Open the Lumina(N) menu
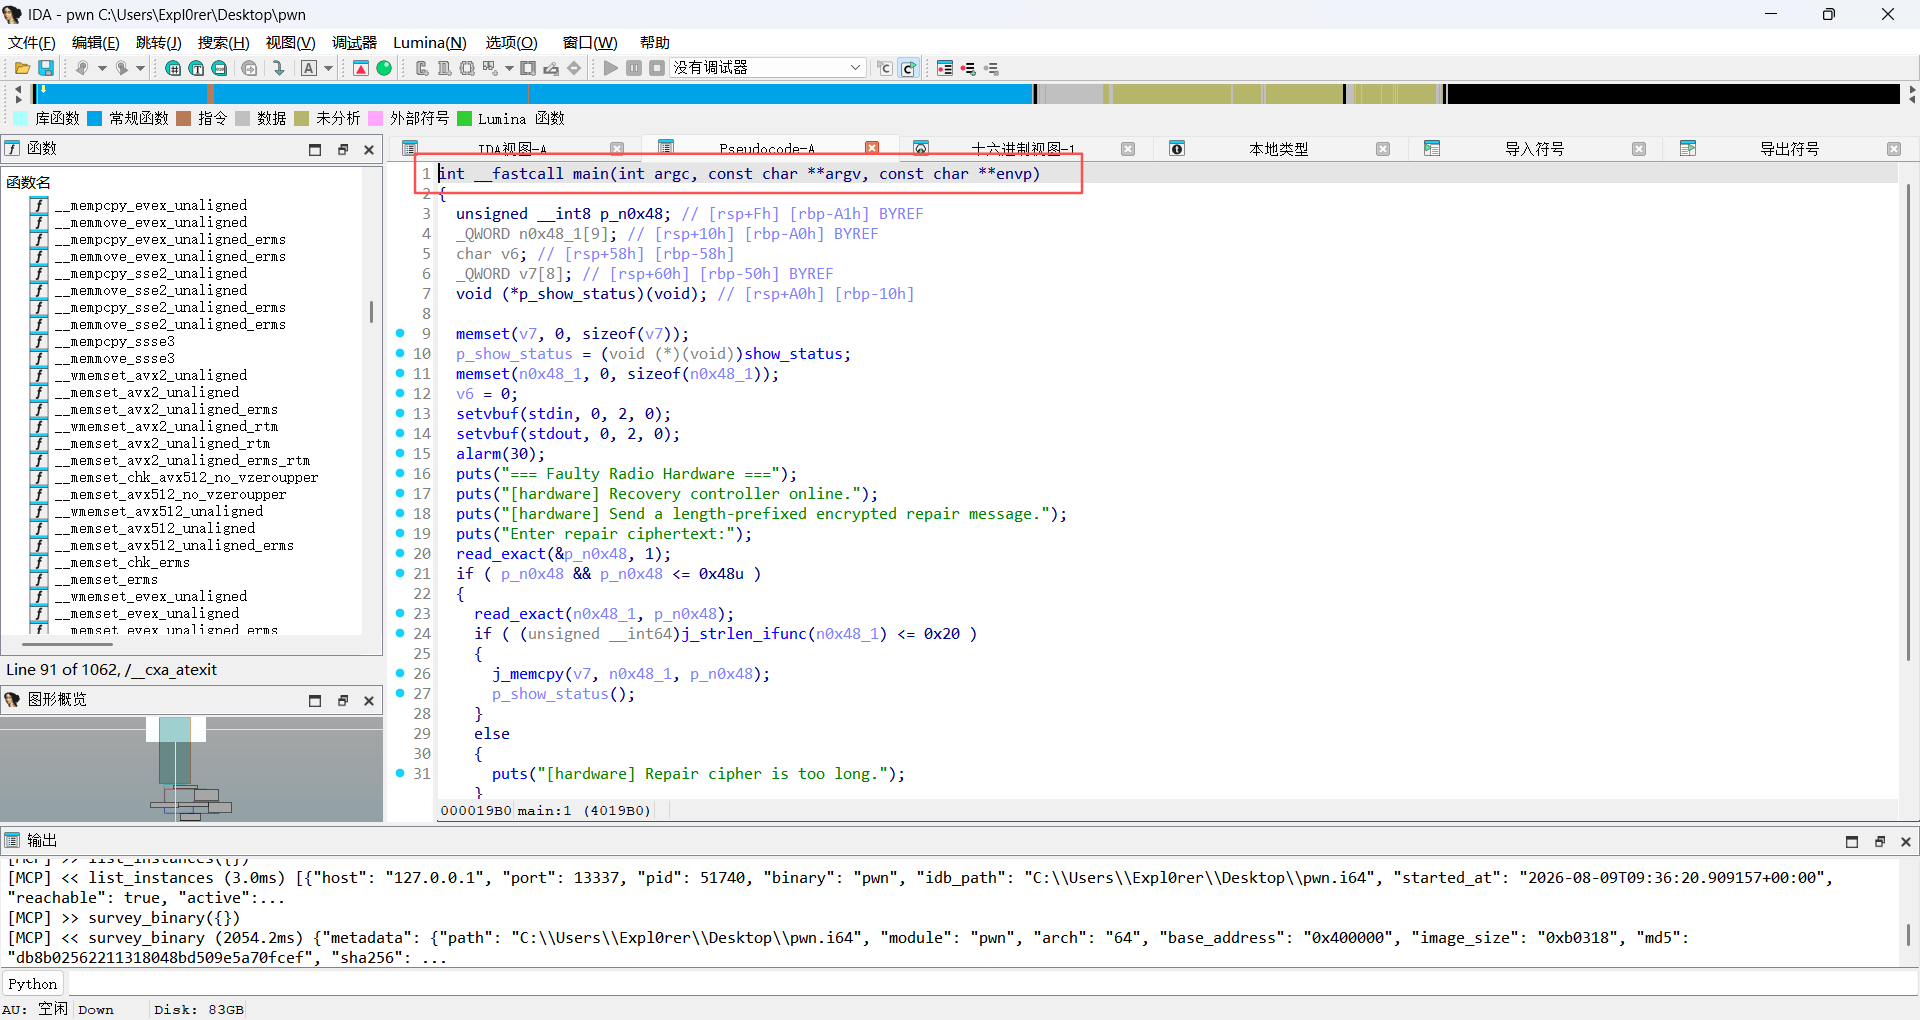Screen dimensions: 1920x1020 click(x=430, y=42)
